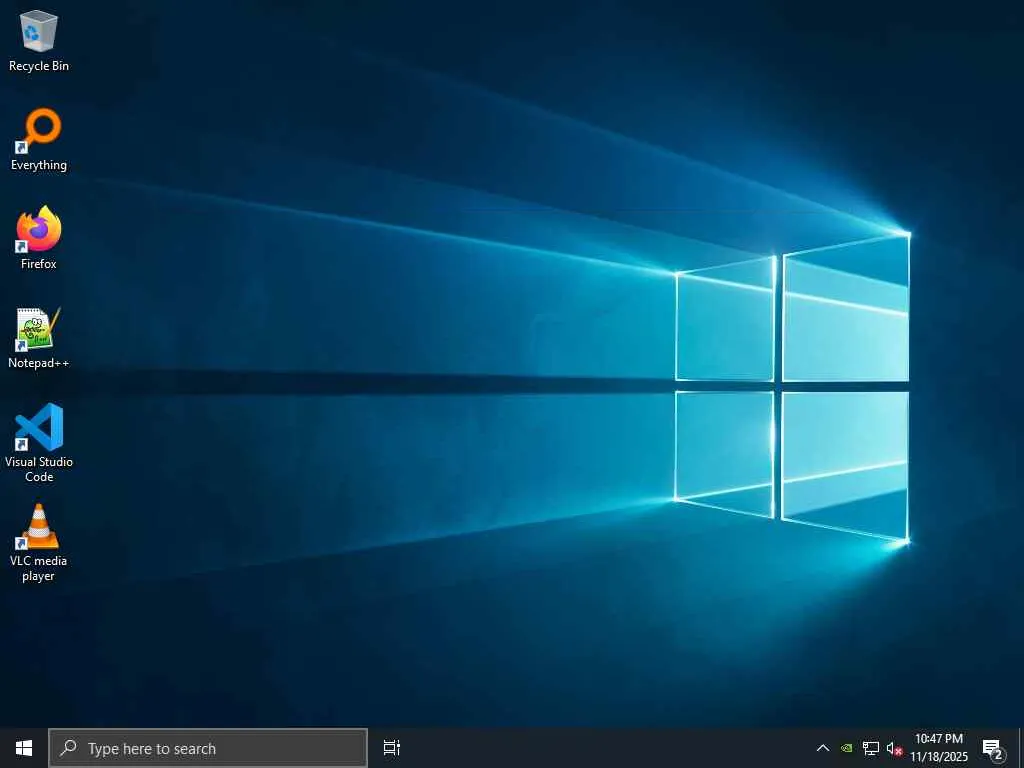
Task: Open the clock showing 10:47 PM
Action: coord(939,748)
